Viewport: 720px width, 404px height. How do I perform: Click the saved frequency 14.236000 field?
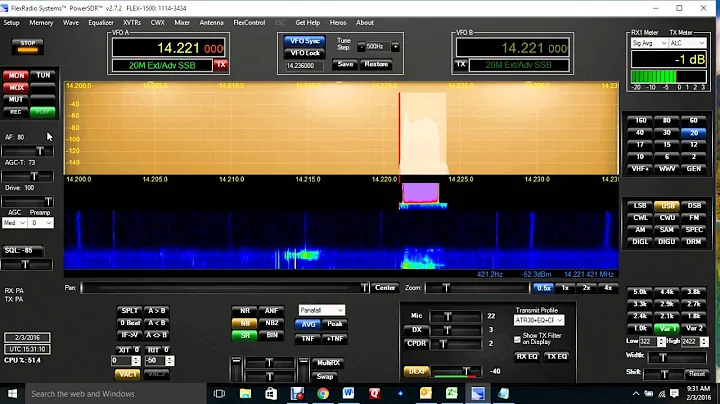tap(304, 66)
